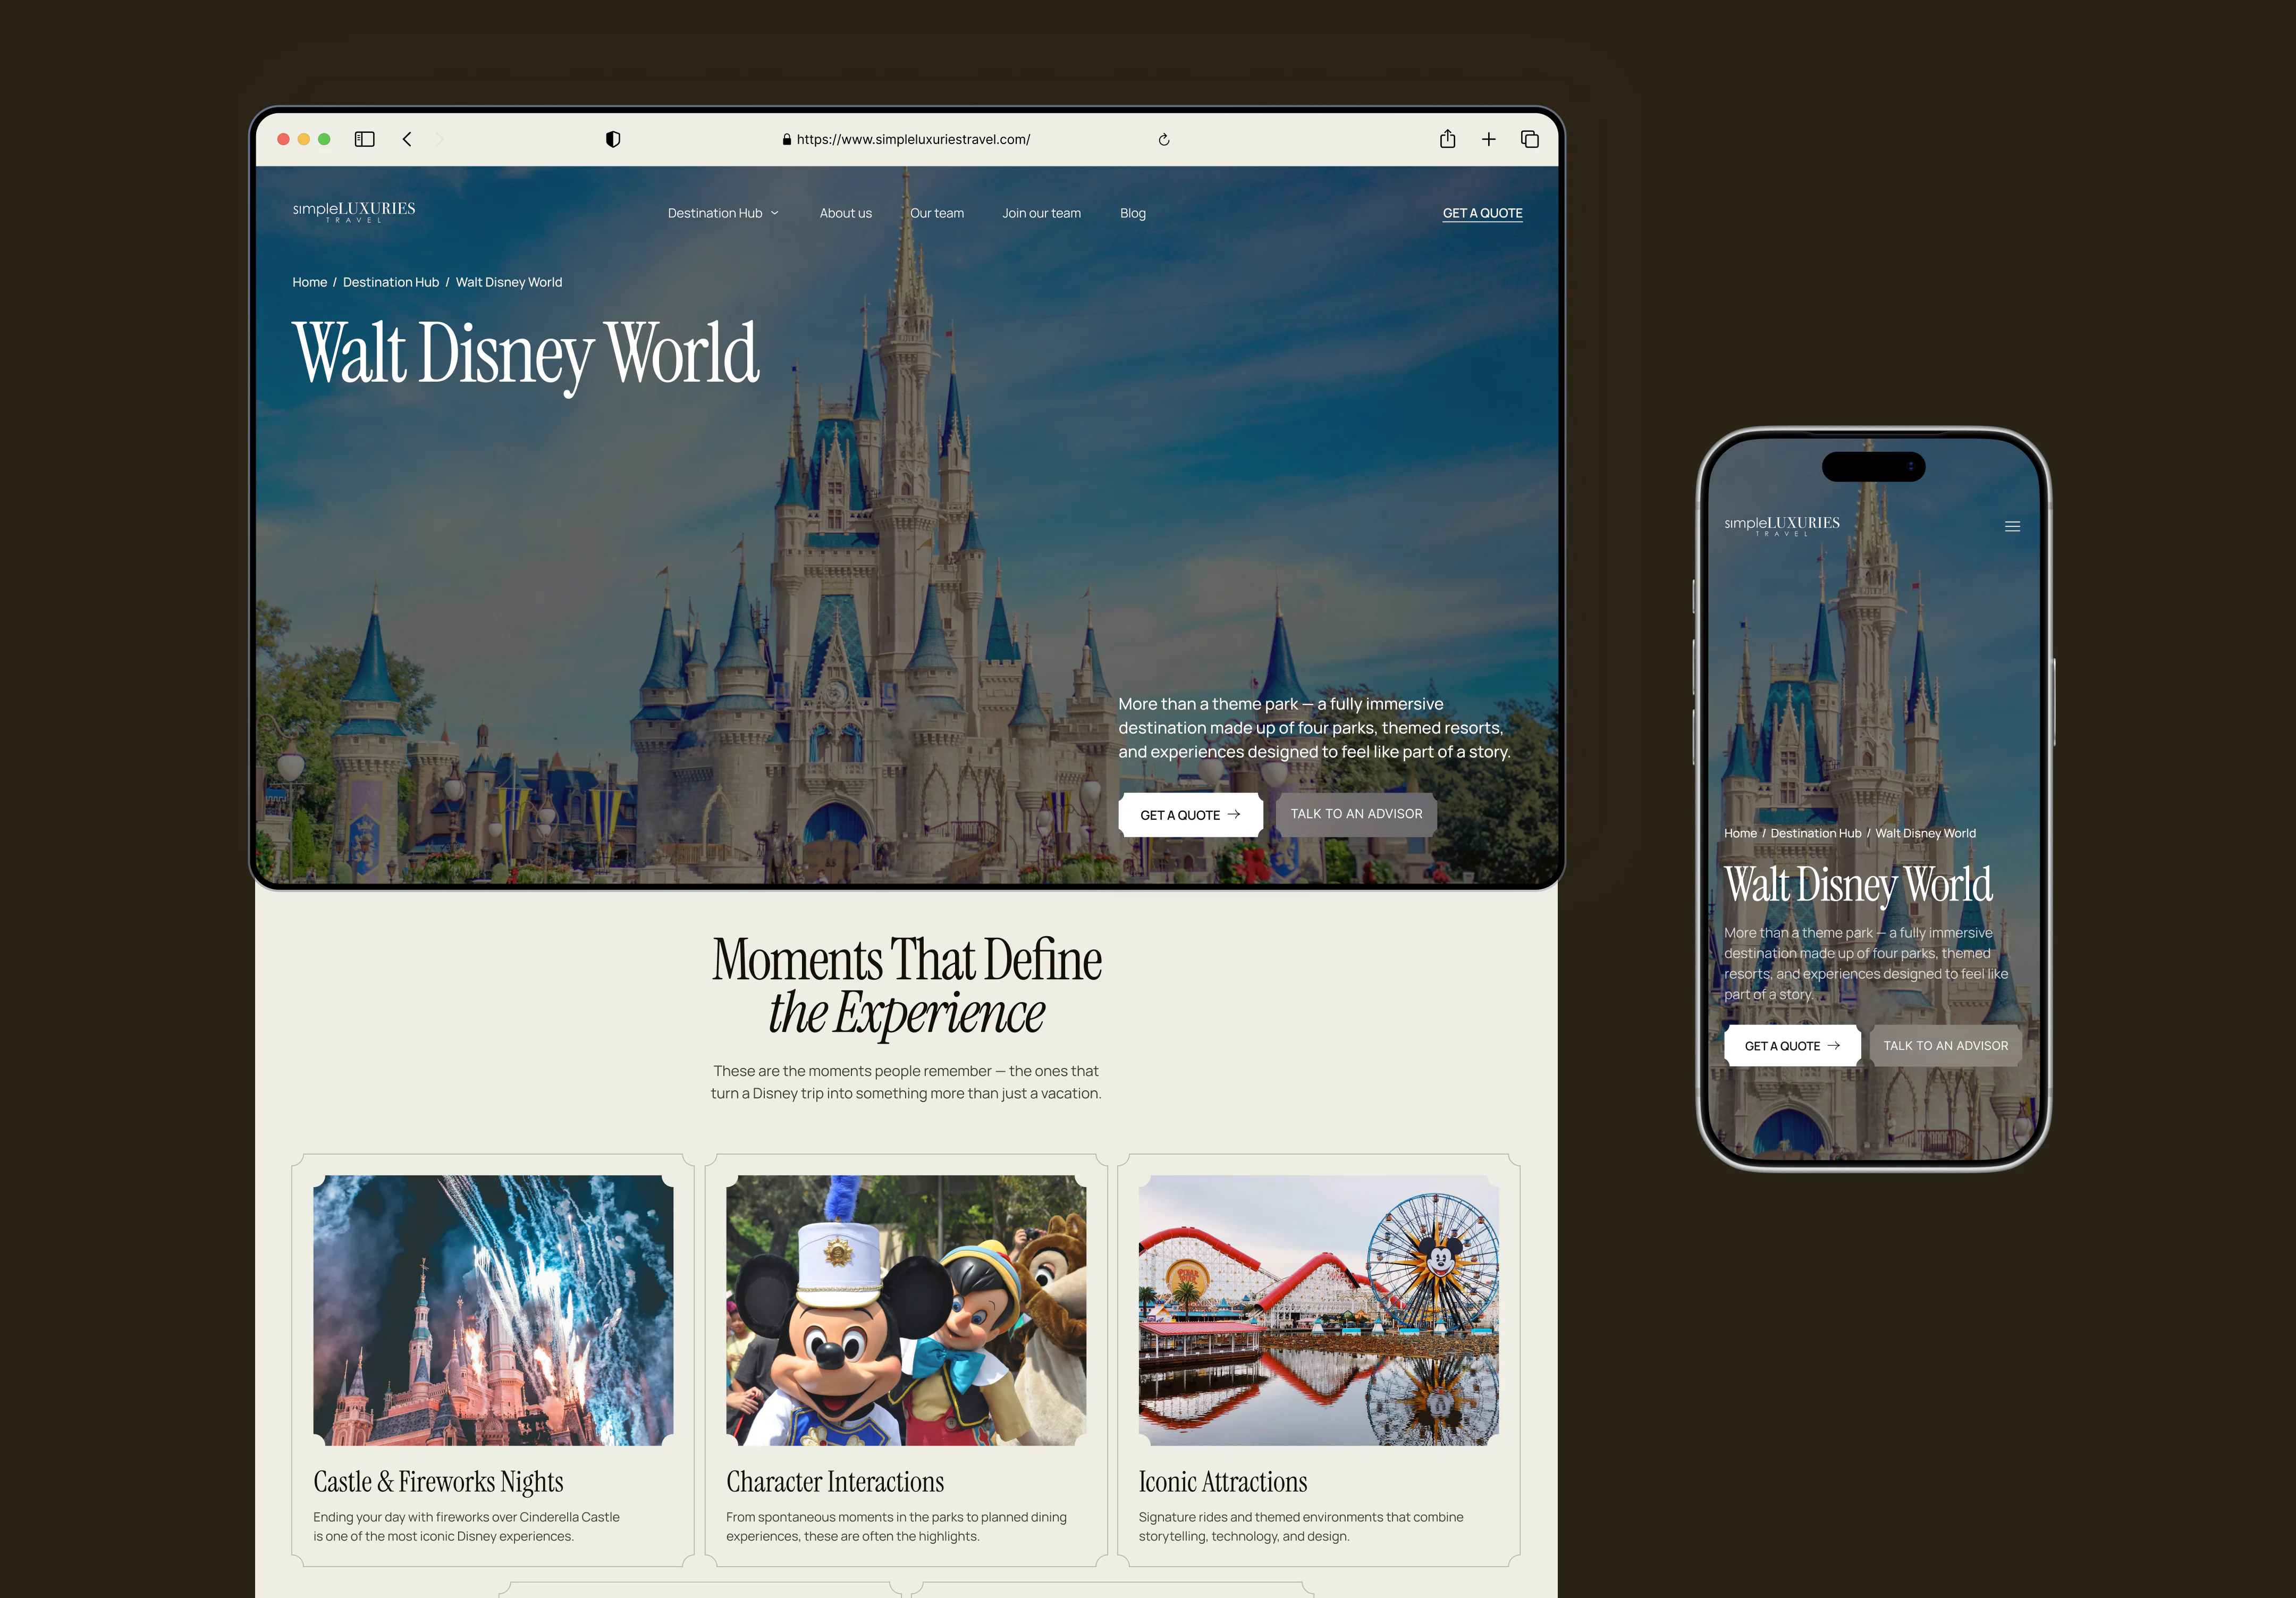Click Walt Disney World in the phone breadcrumb
The image size is (2296, 1598).
pos(1925,833)
